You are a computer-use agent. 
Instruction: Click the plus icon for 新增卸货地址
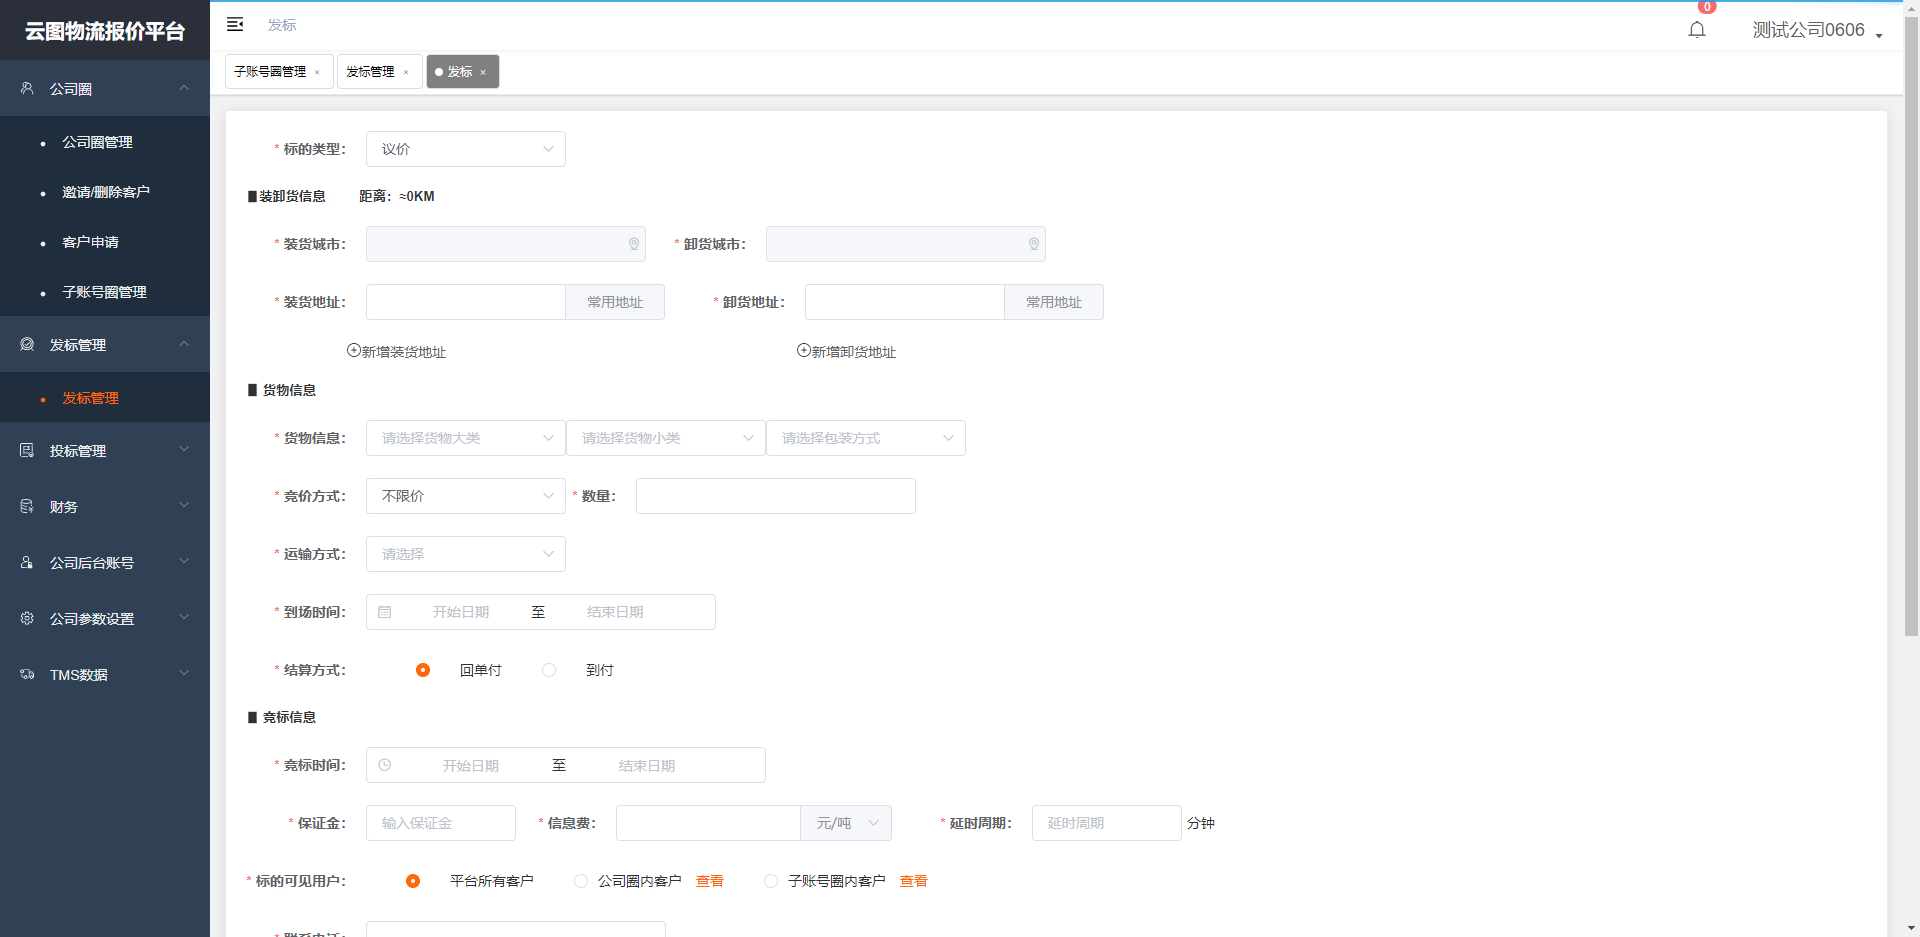coord(803,350)
